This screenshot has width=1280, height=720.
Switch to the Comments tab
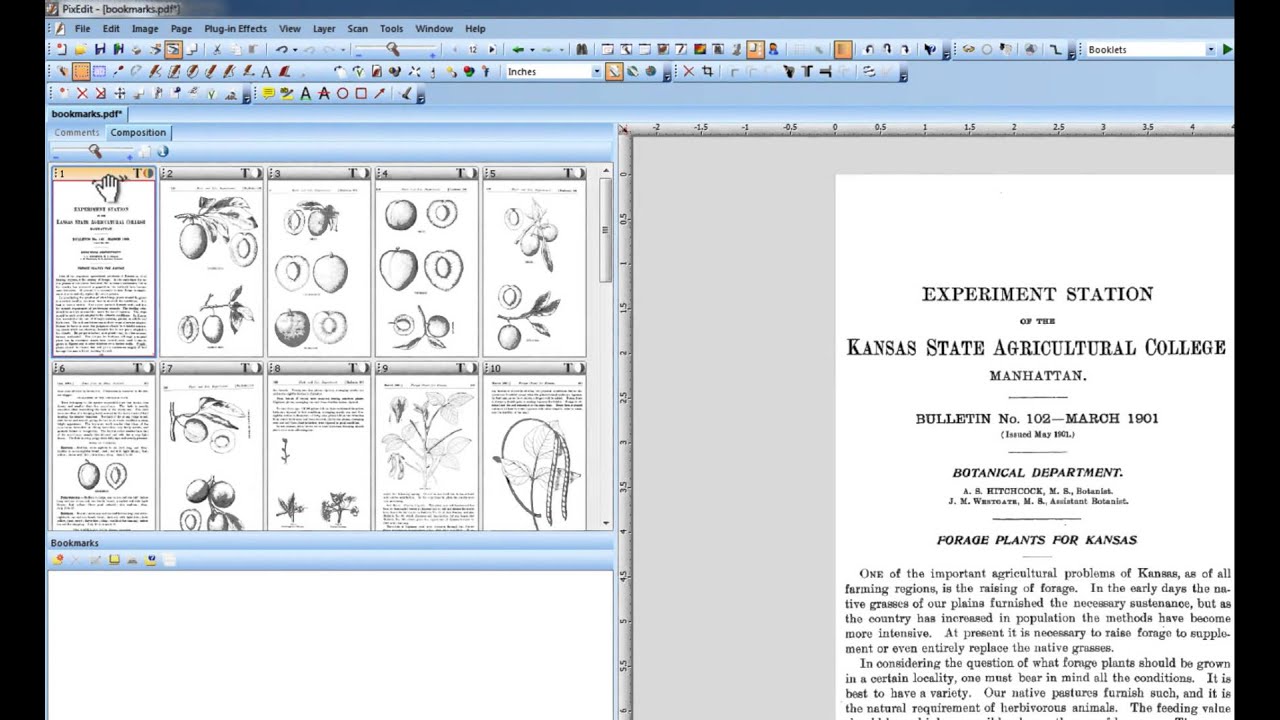[x=76, y=132]
